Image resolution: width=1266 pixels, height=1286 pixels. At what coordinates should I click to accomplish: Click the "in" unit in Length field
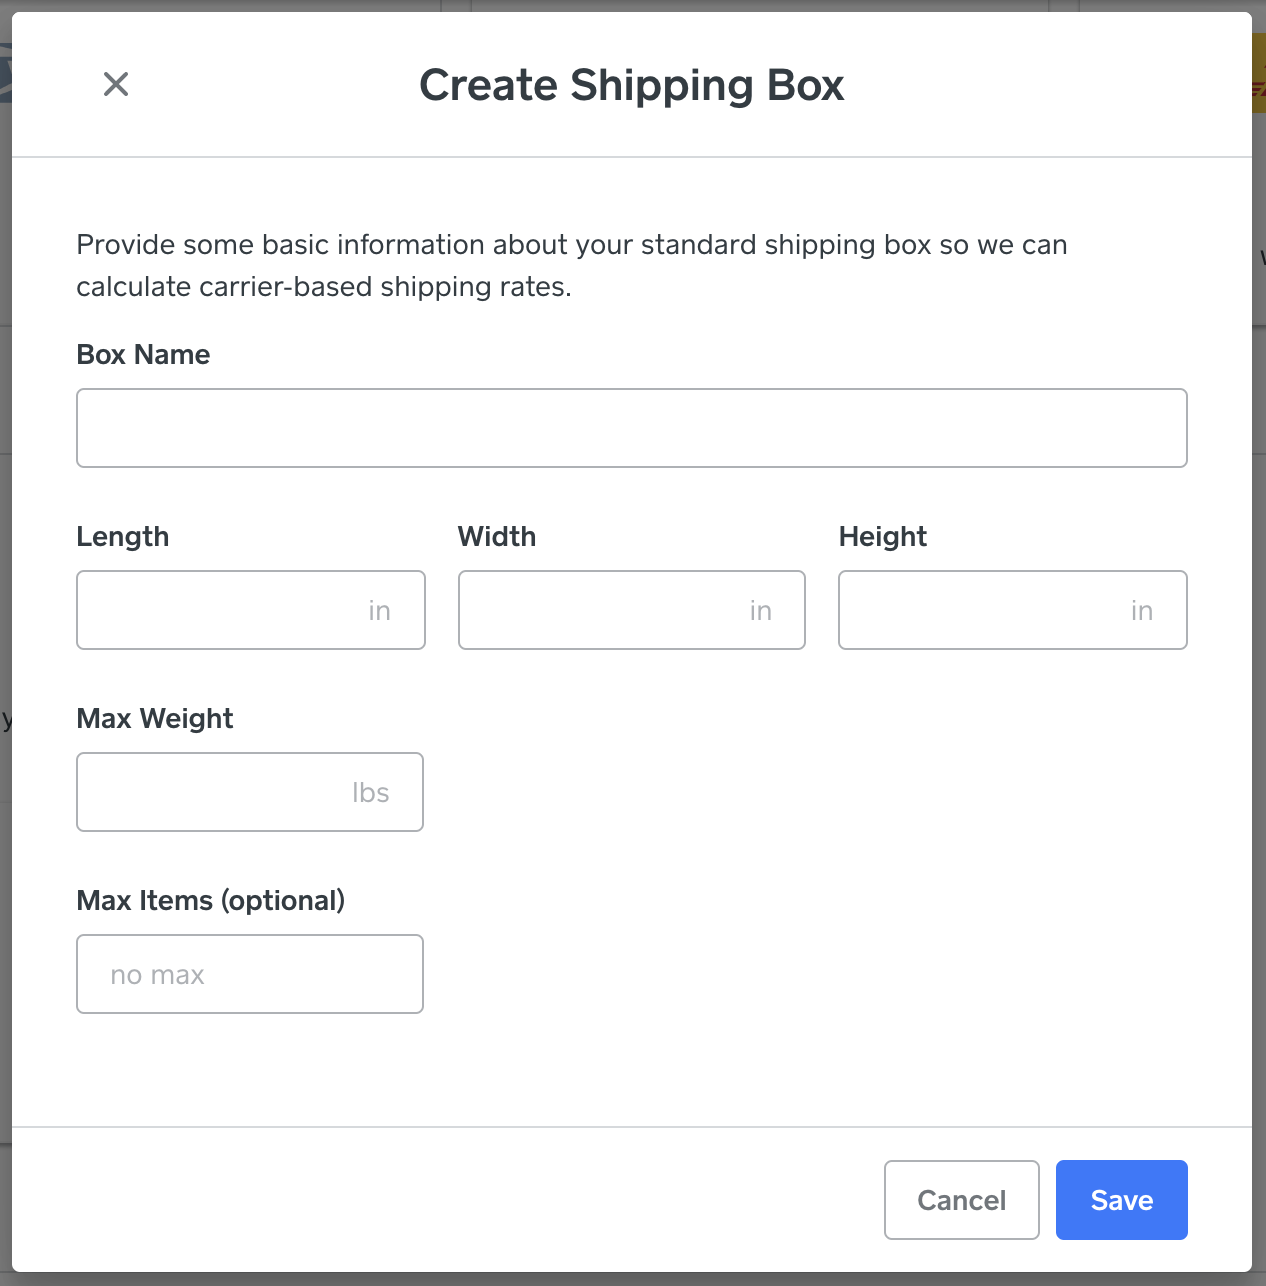(x=380, y=611)
